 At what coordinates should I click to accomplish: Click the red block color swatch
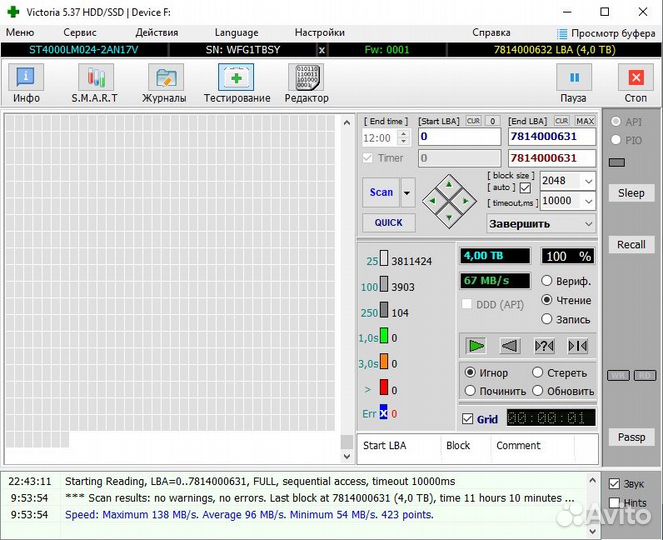click(x=383, y=388)
